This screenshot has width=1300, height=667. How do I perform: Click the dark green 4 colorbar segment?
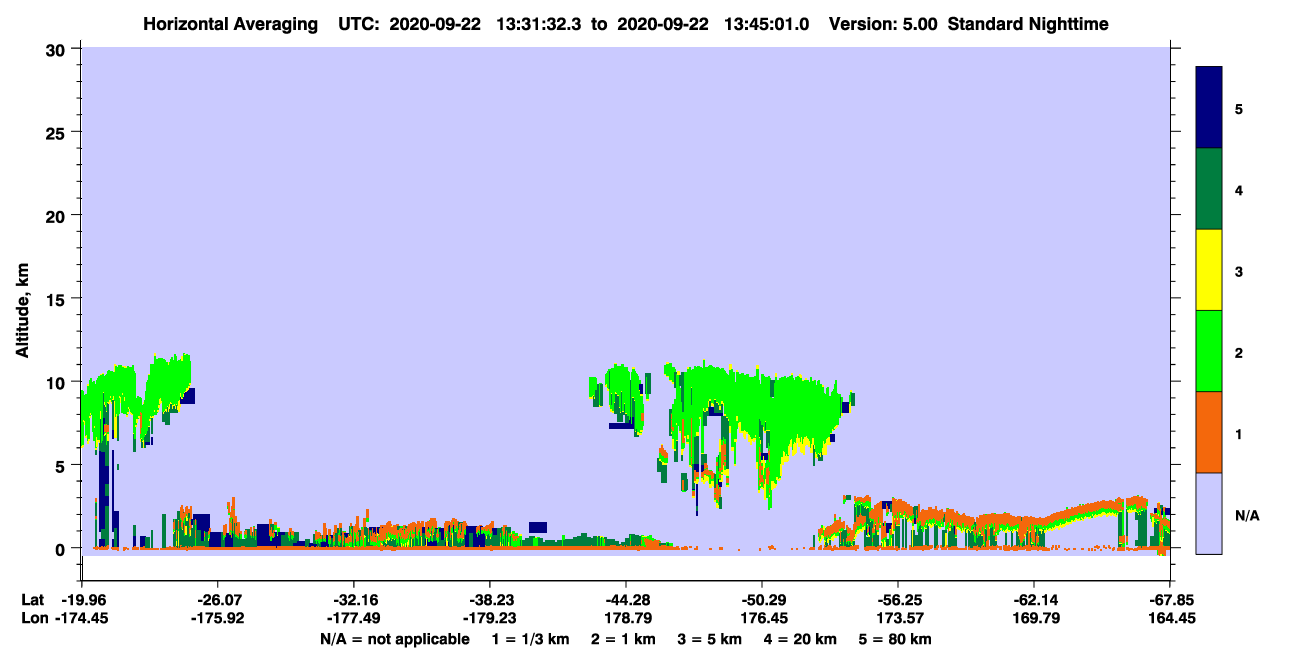[1209, 189]
